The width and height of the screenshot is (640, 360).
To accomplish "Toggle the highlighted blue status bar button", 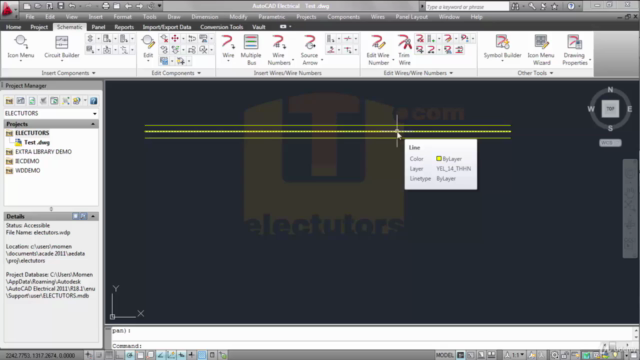I will point(202,355).
